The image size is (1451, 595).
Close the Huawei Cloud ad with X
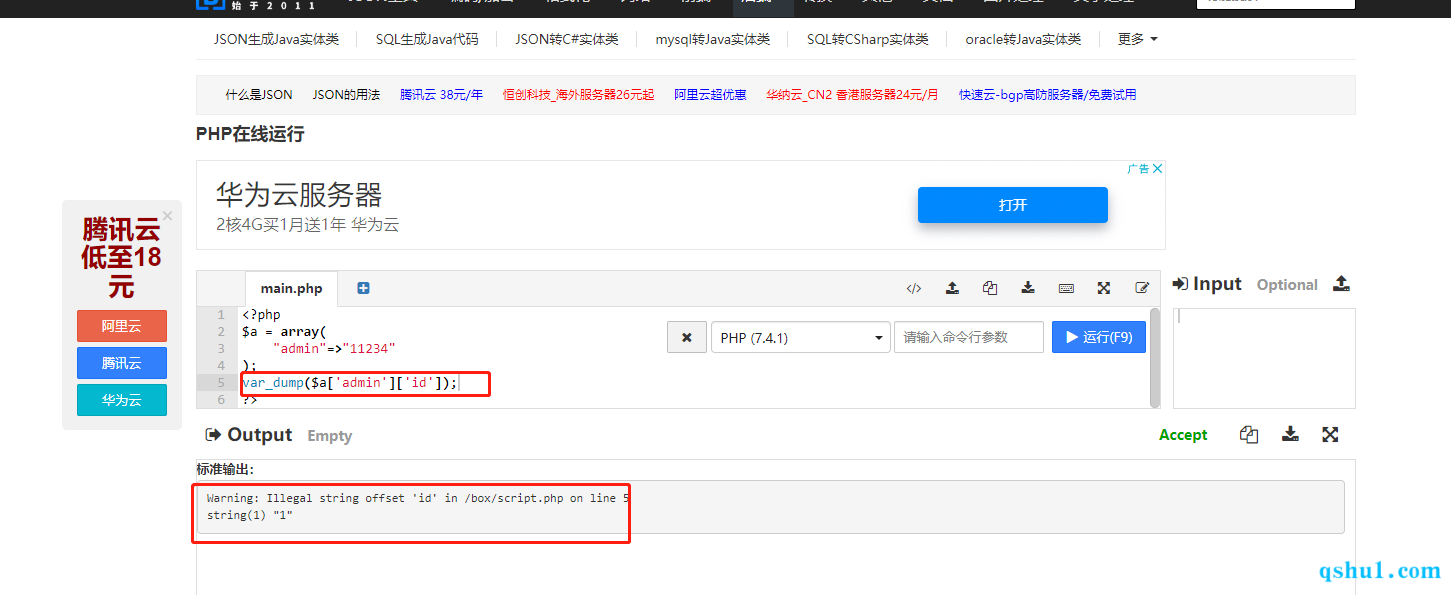pos(1157,169)
